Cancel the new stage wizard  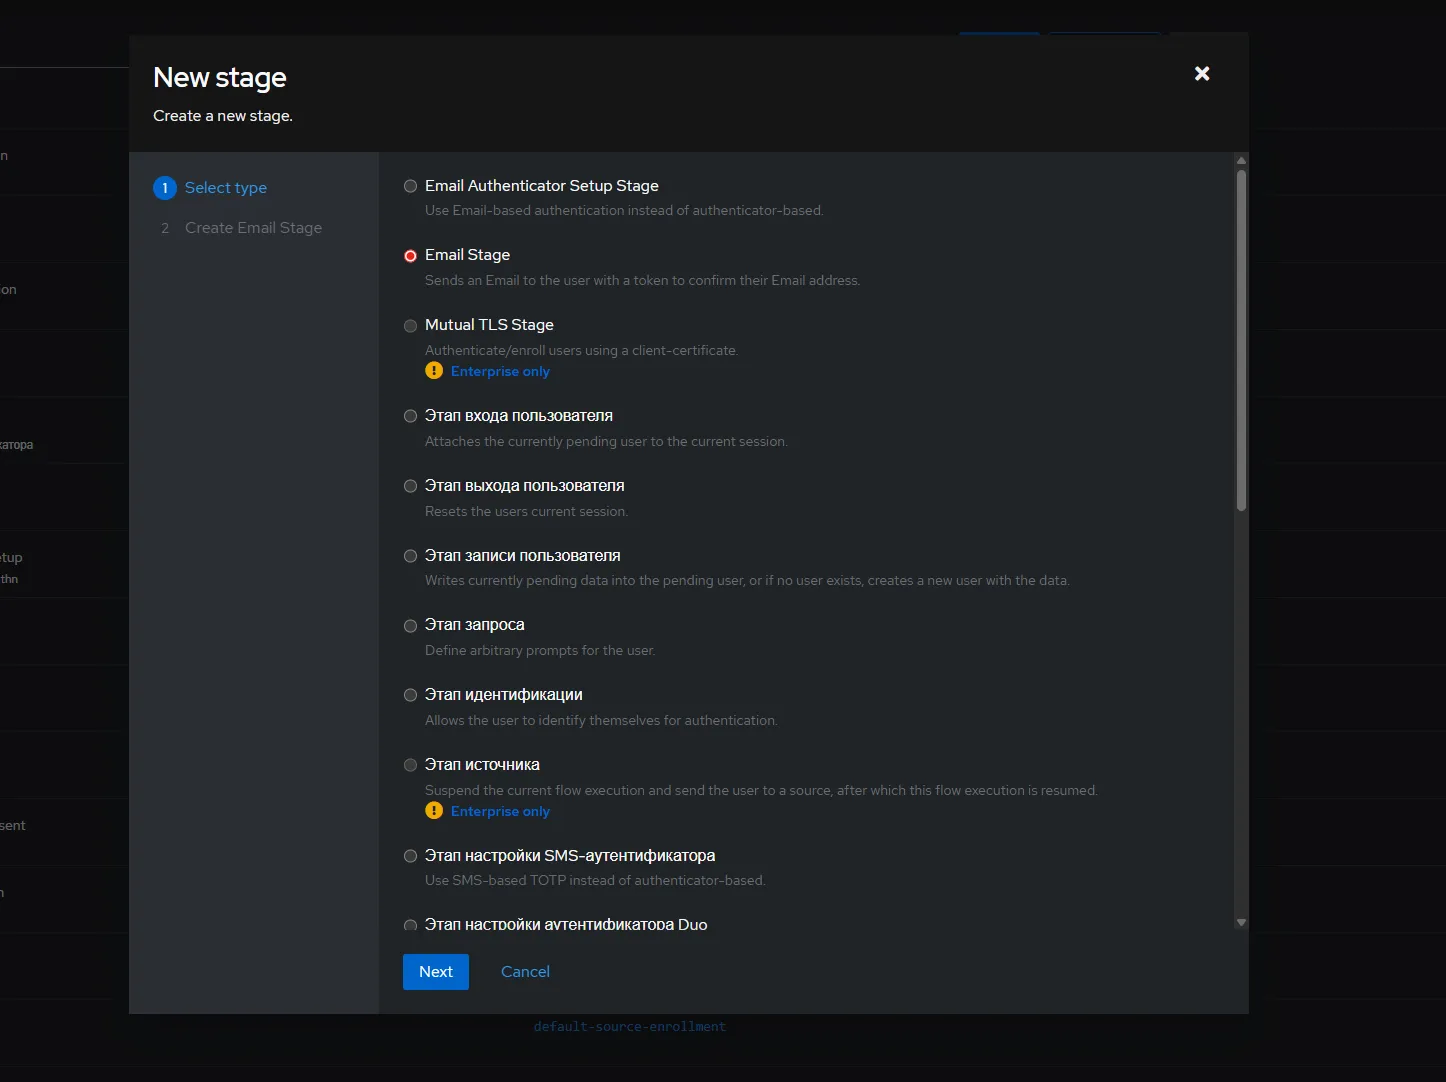coord(525,972)
